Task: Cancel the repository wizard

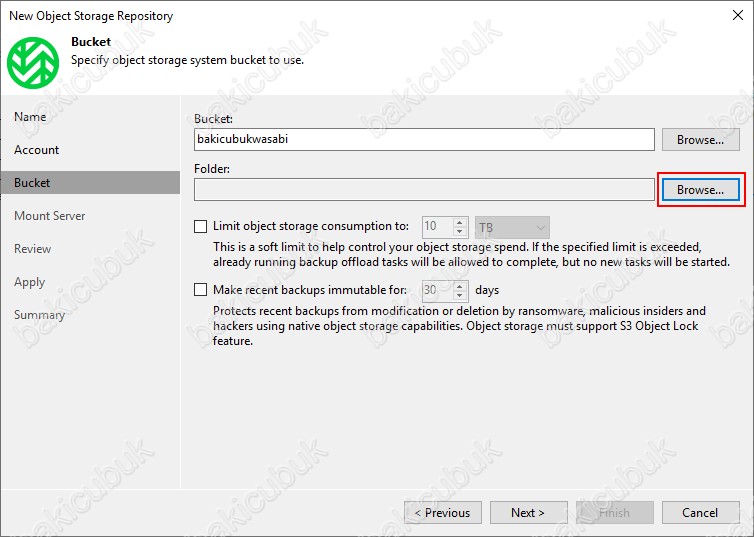Action: pos(701,512)
